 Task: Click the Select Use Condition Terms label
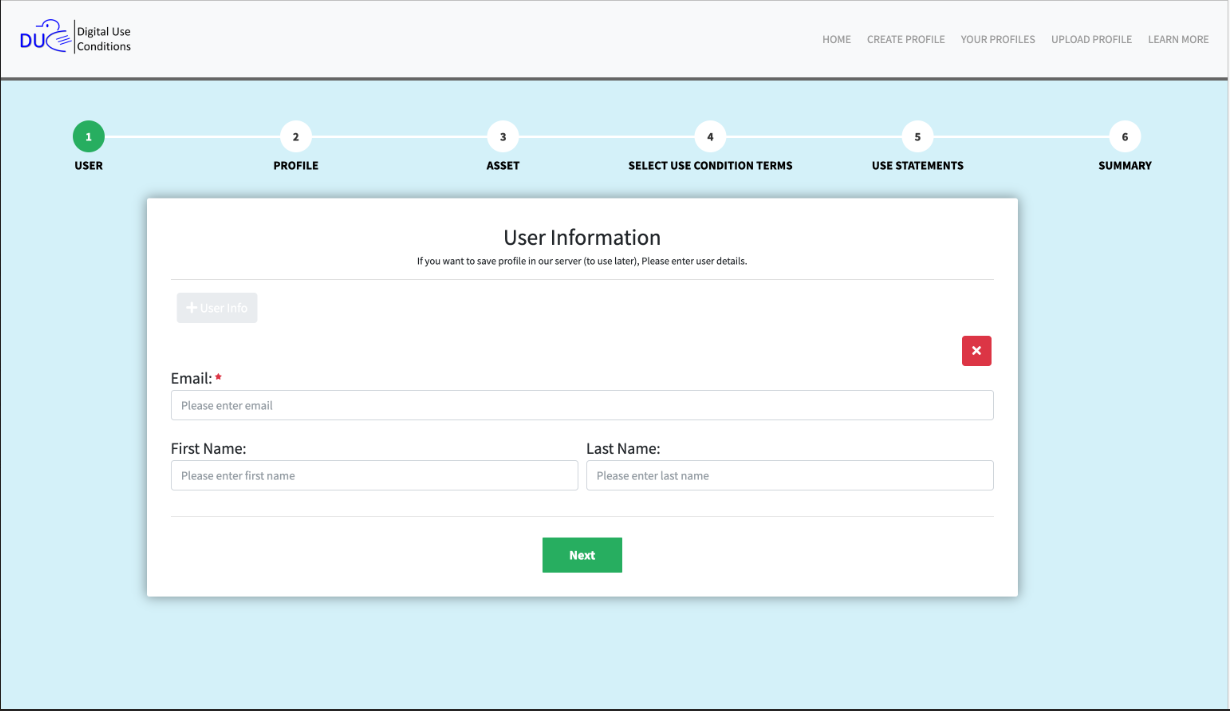pyautogui.click(x=710, y=166)
